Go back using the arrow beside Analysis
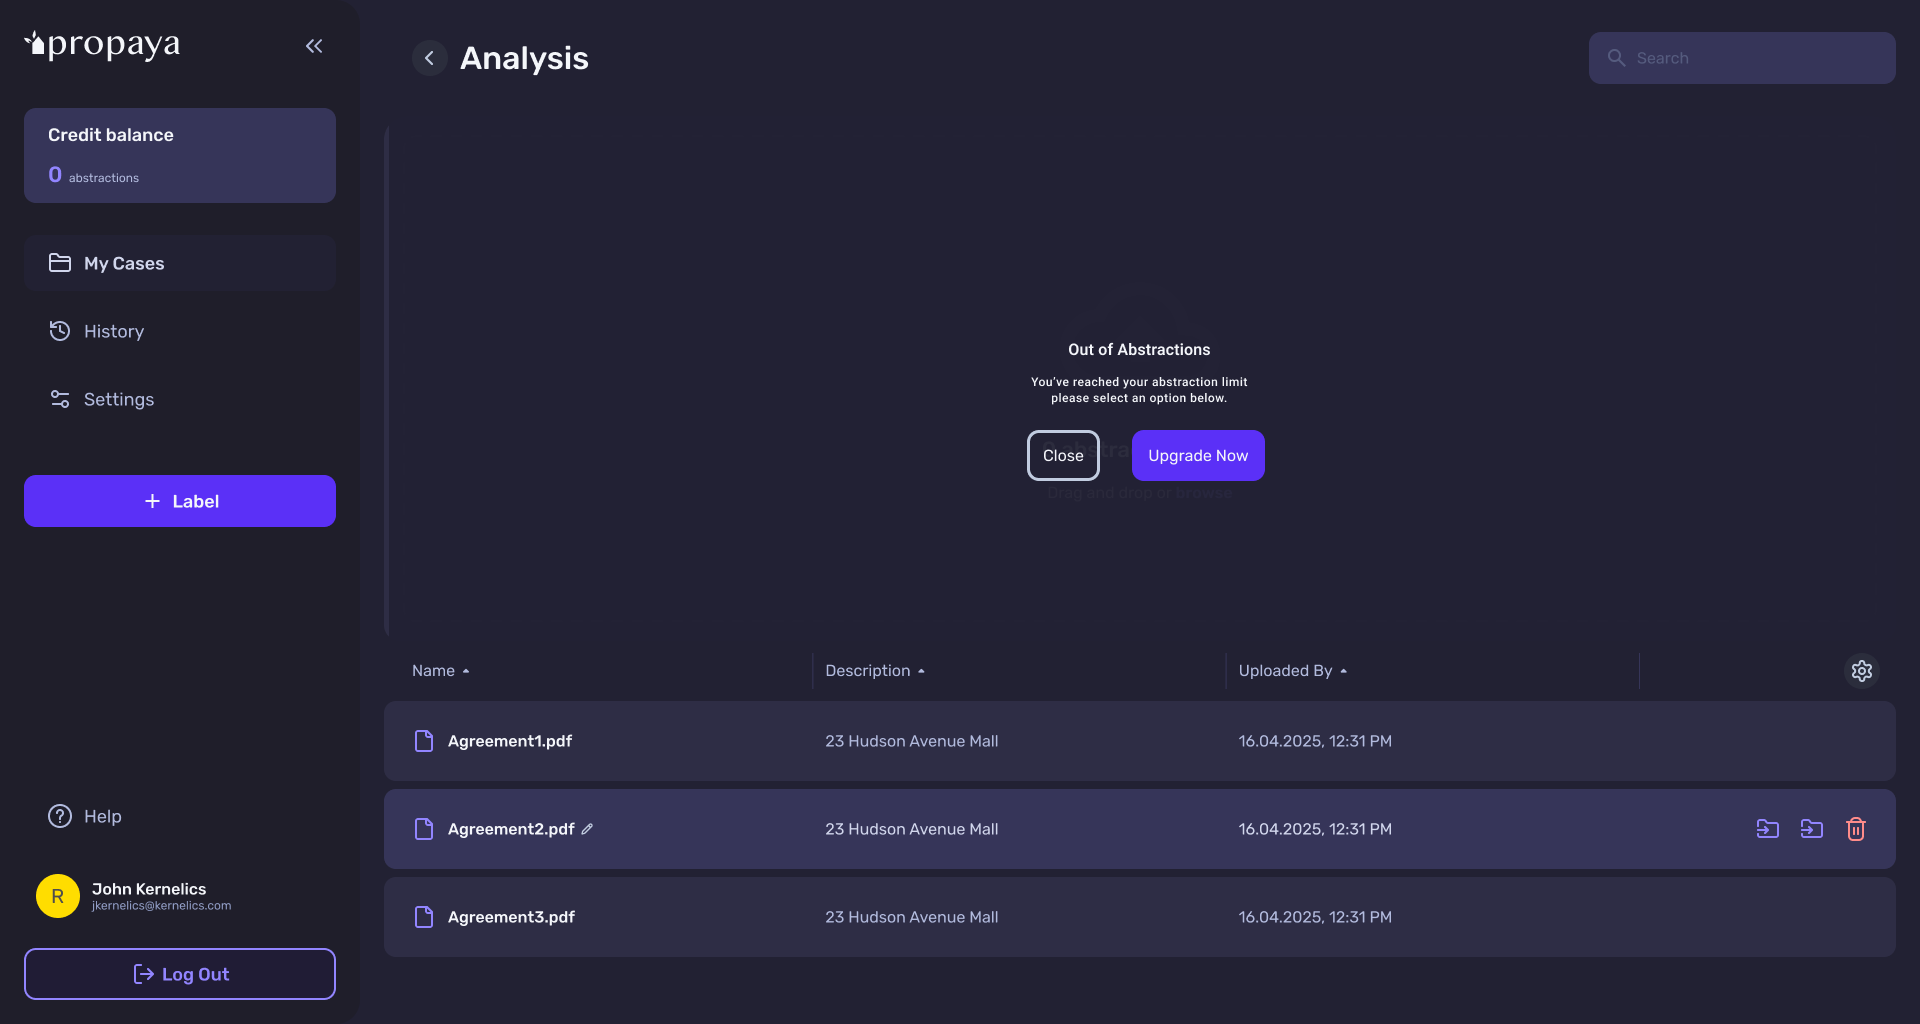 point(429,58)
